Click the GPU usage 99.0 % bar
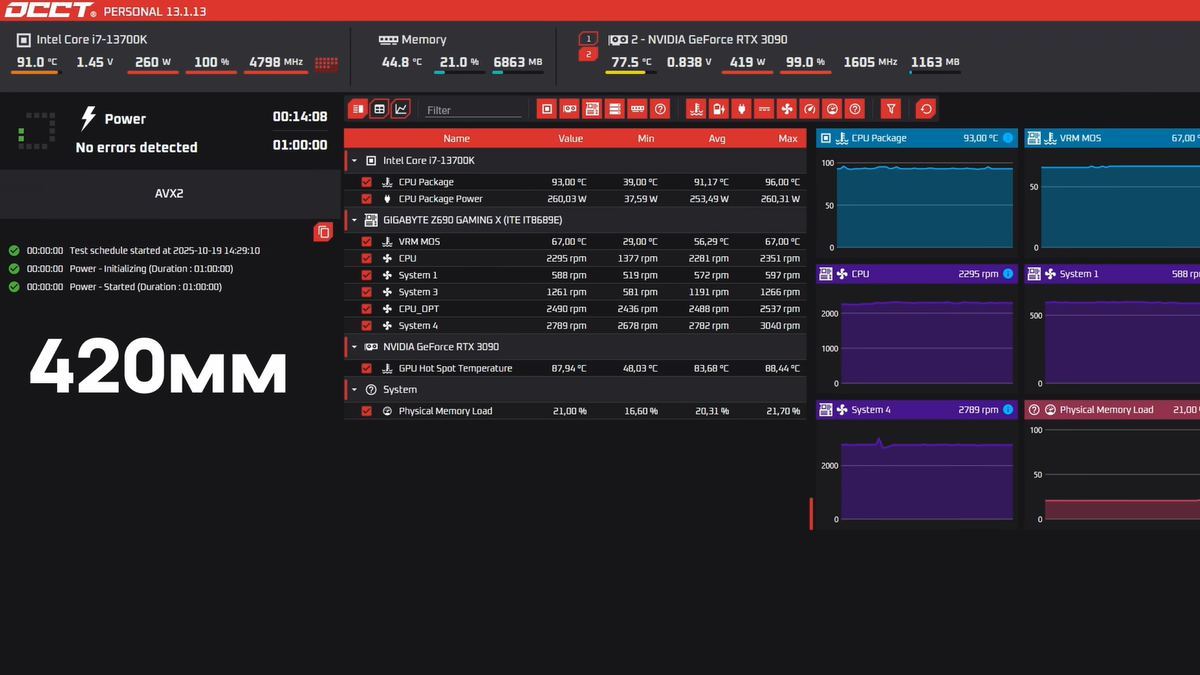The image size is (1200, 675). (804, 72)
